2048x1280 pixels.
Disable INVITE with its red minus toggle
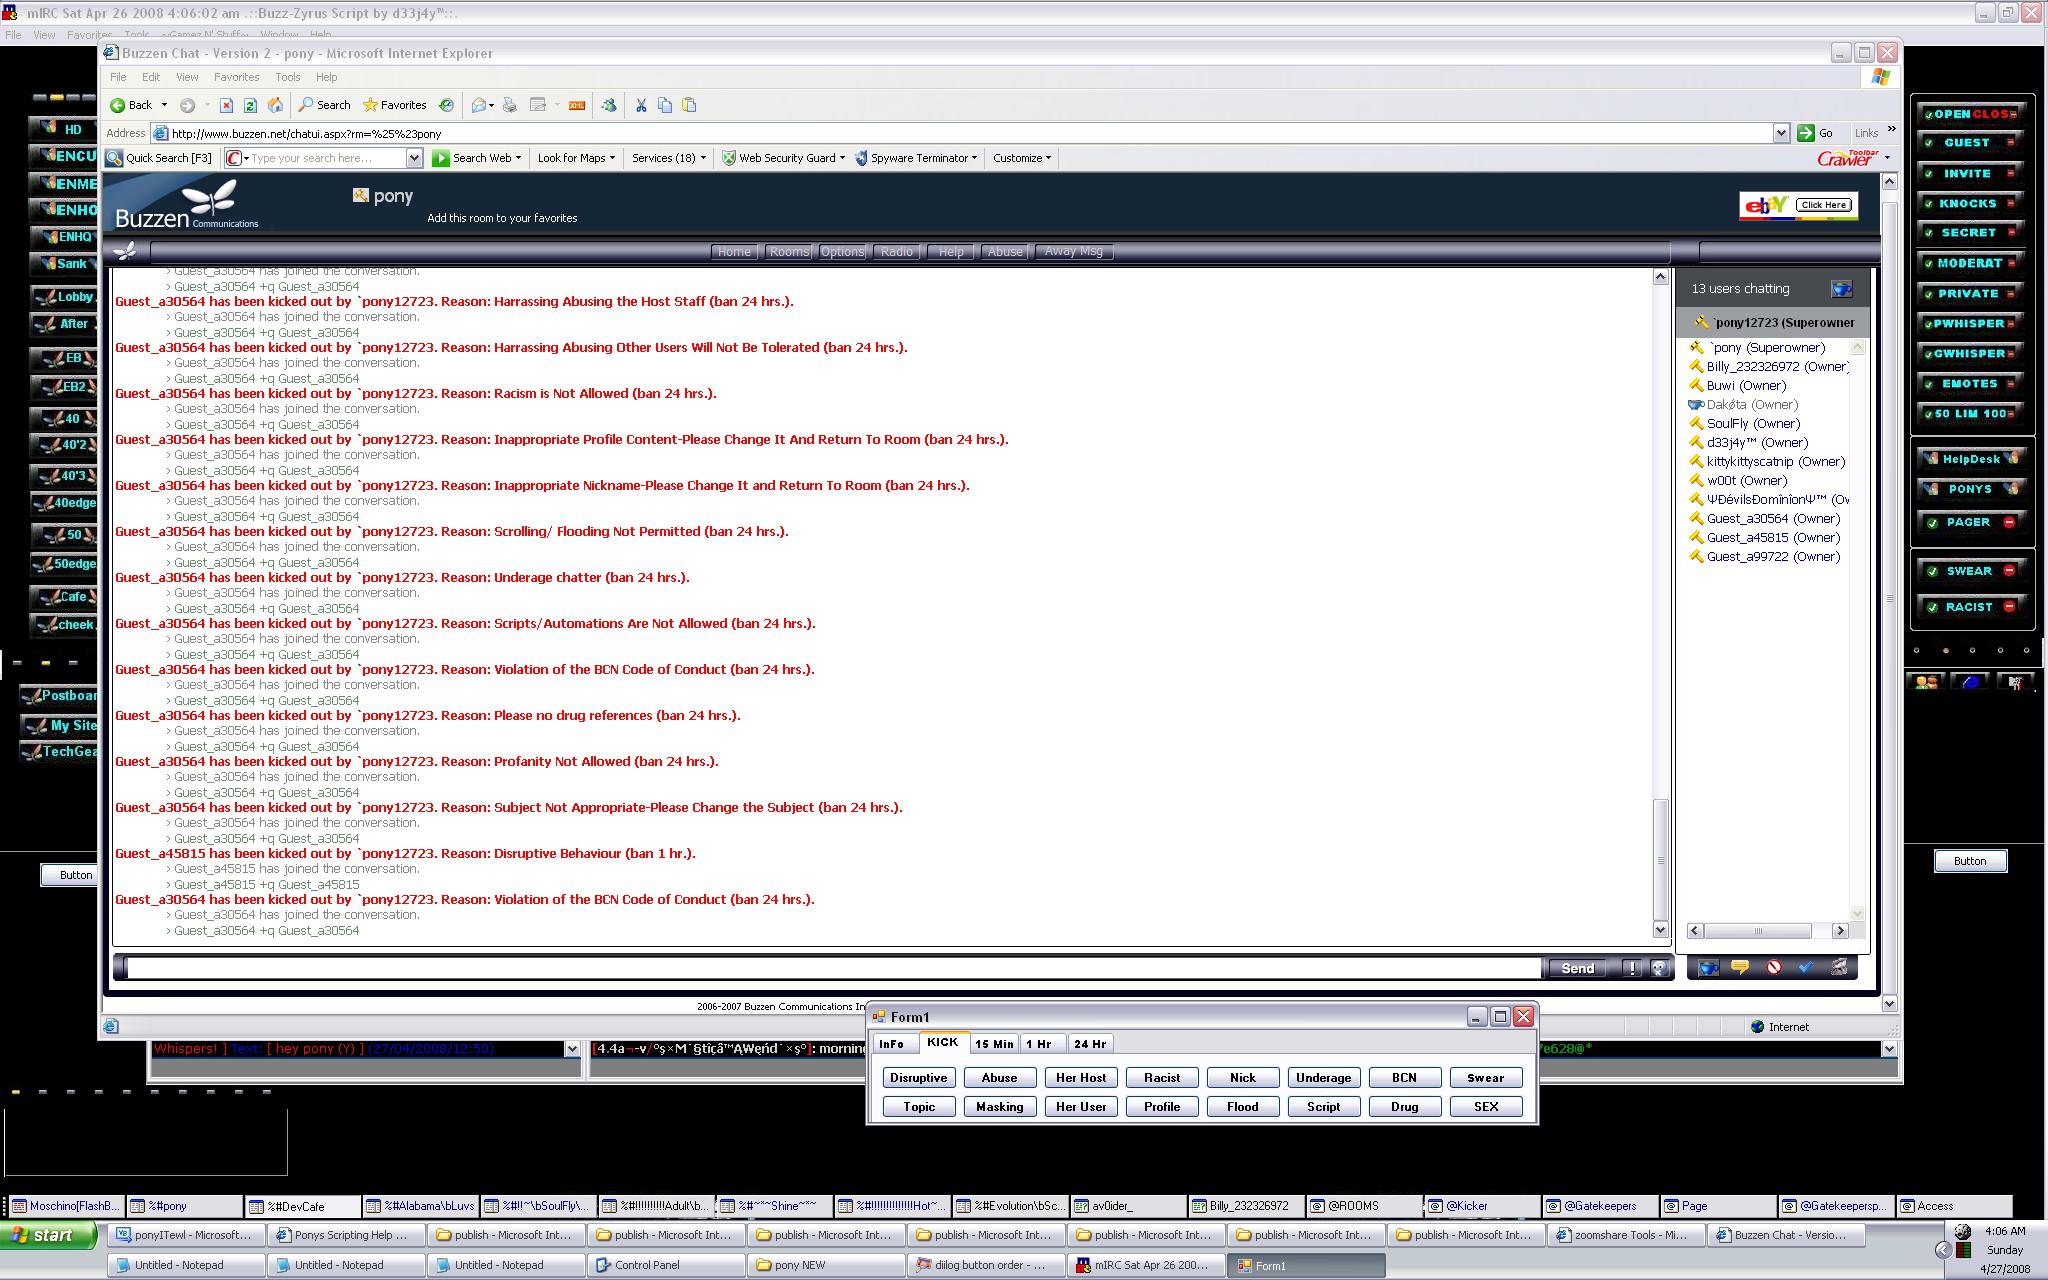click(2010, 173)
